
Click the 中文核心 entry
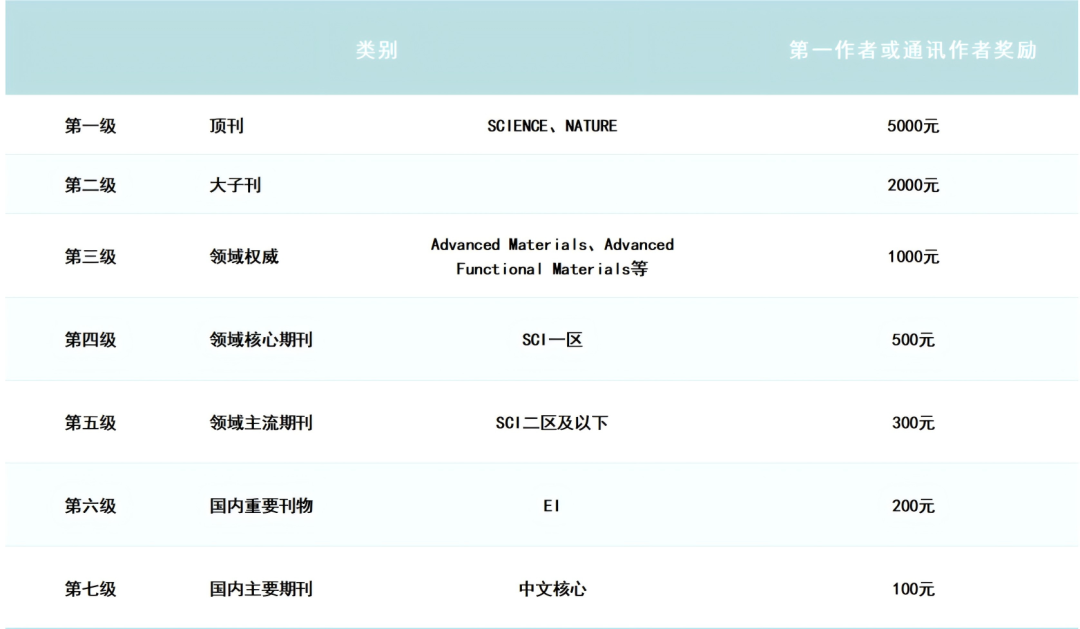[551, 589]
